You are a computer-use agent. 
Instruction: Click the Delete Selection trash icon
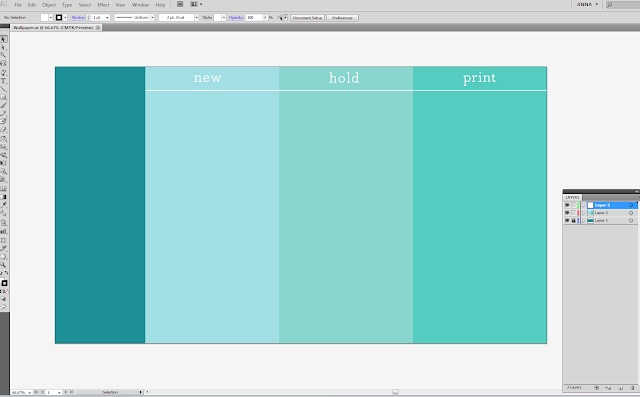632,388
